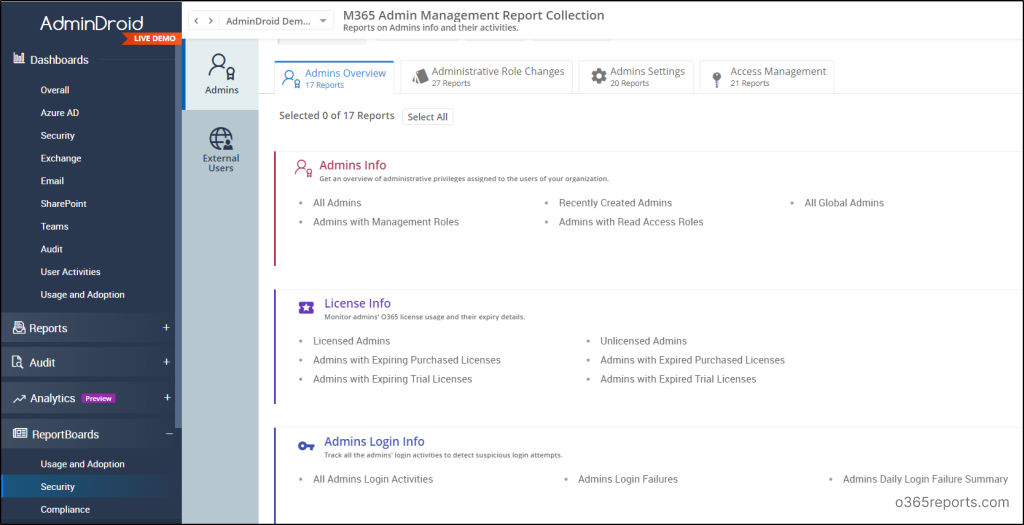This screenshot has height=525, width=1024.
Task: Open Admins with Expired Trial Licenses
Action: click(678, 379)
